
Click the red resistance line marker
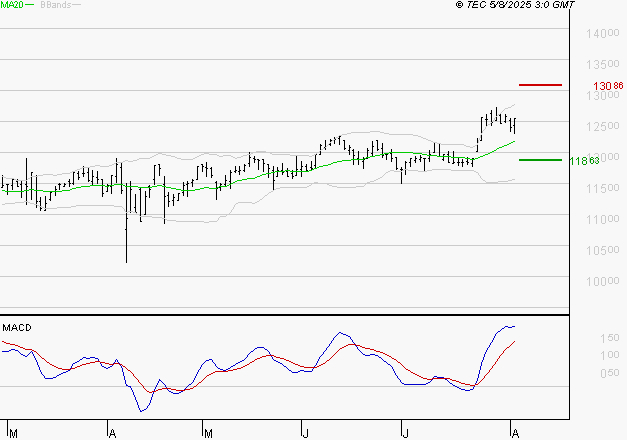540,85
